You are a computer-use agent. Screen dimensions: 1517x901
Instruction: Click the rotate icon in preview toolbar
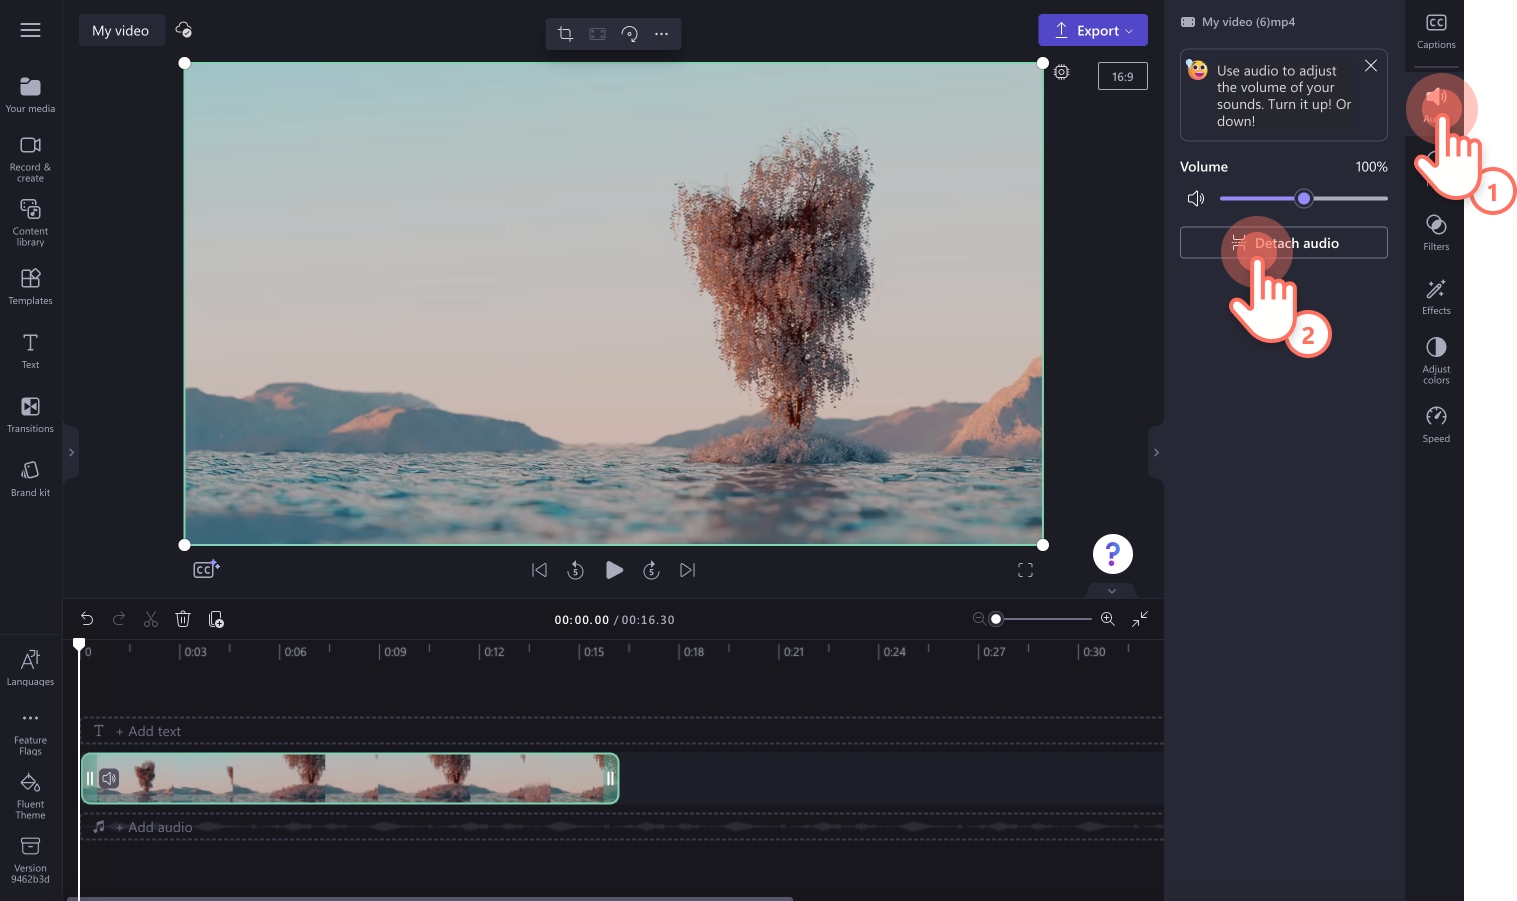click(x=629, y=34)
